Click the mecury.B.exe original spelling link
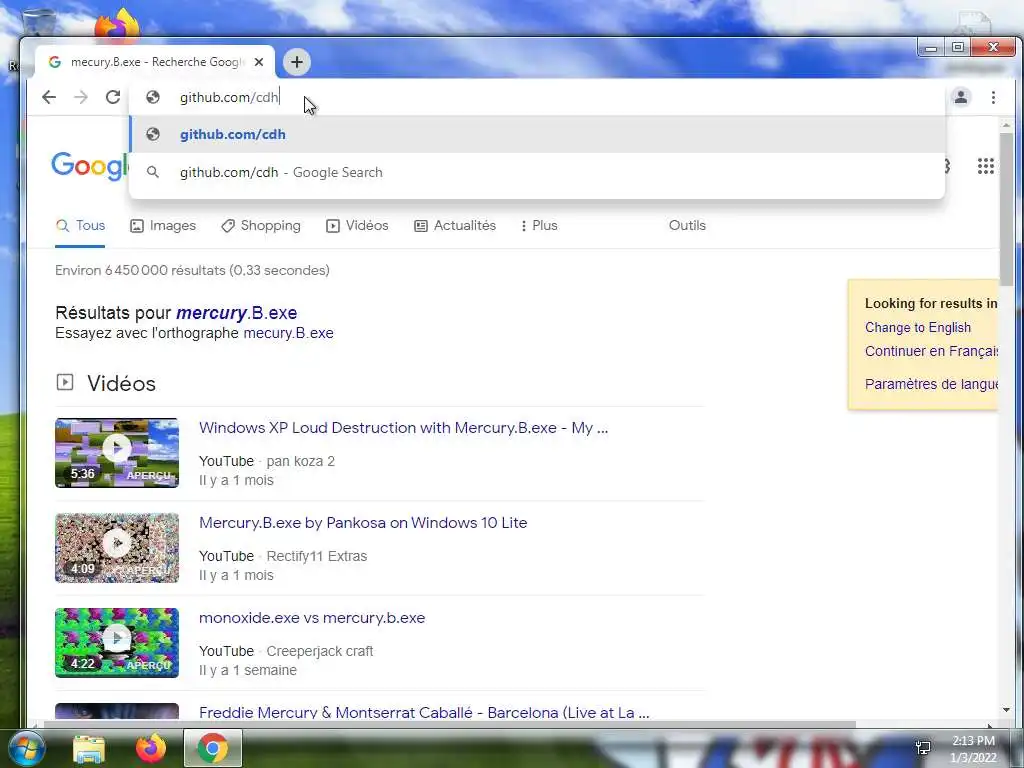This screenshot has width=1024, height=768. click(288, 333)
